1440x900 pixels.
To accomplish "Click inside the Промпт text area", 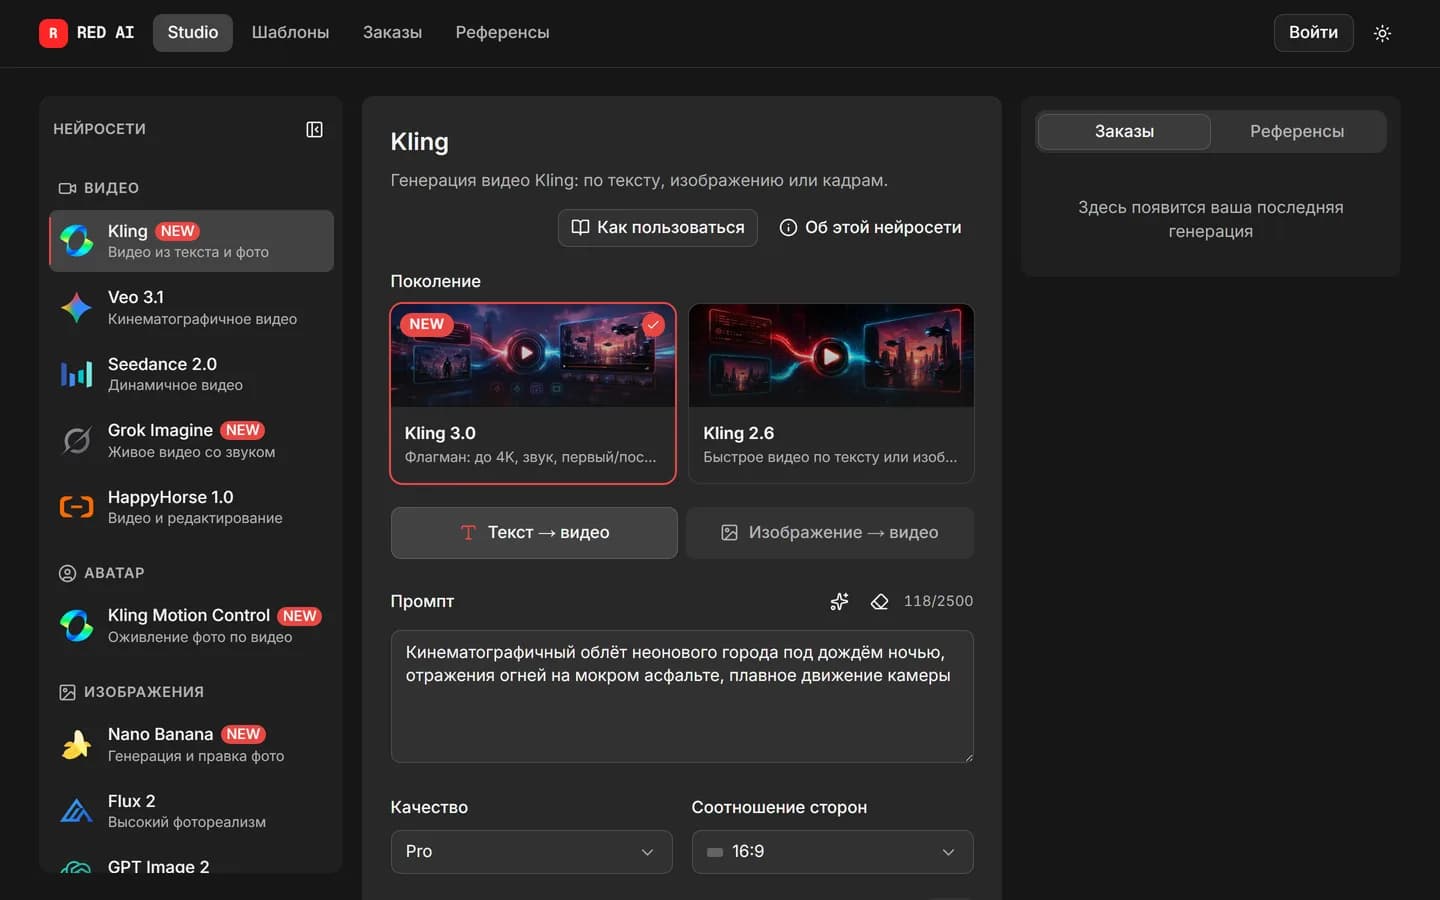I will 682,697.
